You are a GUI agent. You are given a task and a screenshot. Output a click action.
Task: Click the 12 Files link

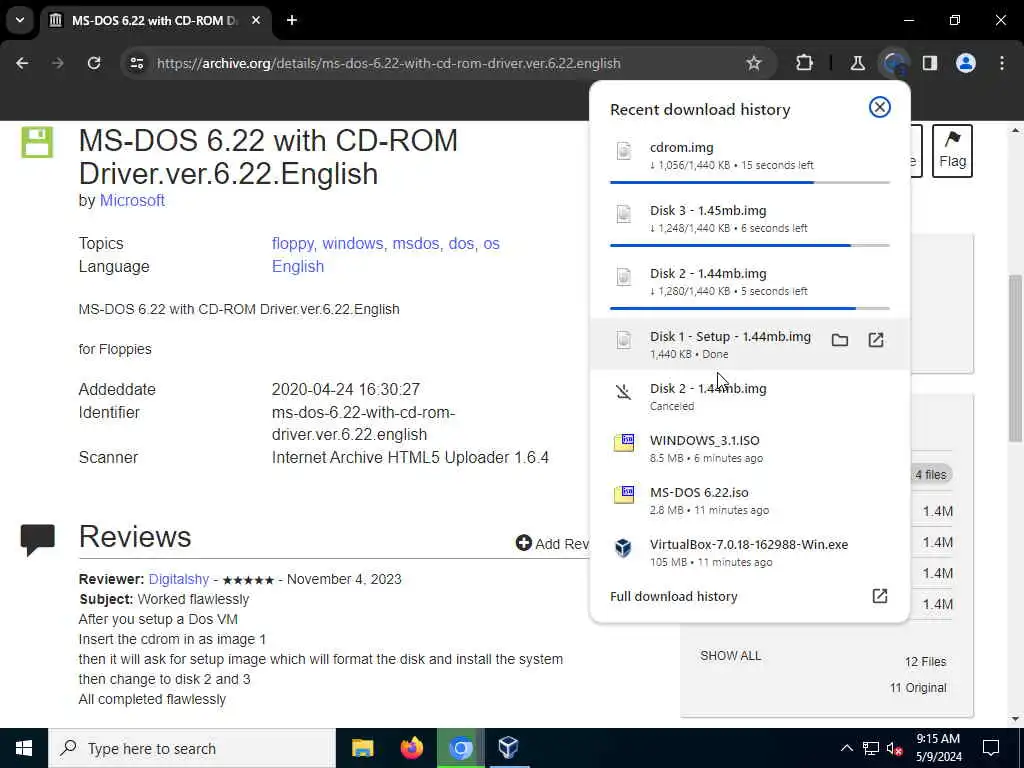click(x=925, y=662)
